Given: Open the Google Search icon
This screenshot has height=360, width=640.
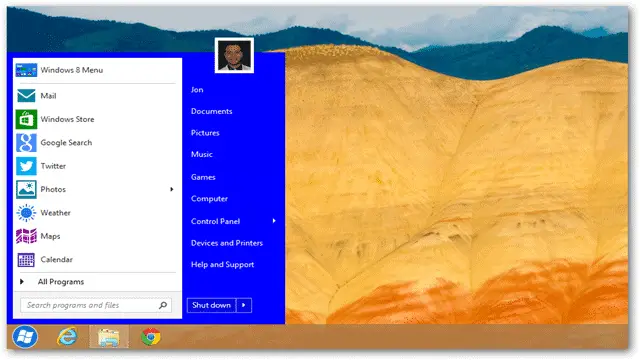Looking at the screenshot, I should point(26,143).
